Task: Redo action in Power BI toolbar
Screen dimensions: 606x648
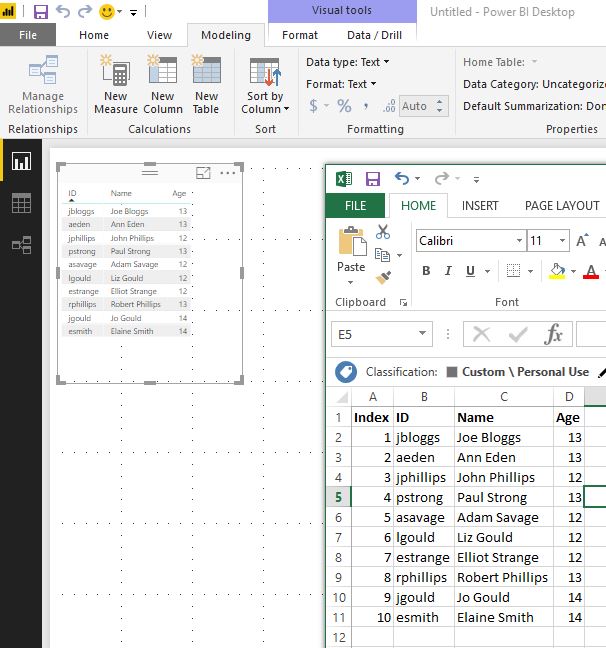Action: pos(85,12)
